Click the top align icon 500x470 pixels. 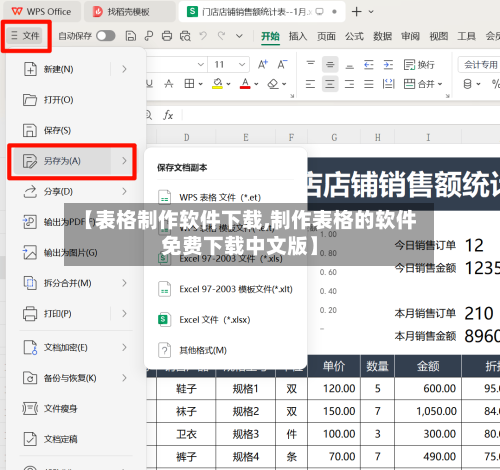pyautogui.click(x=311, y=64)
